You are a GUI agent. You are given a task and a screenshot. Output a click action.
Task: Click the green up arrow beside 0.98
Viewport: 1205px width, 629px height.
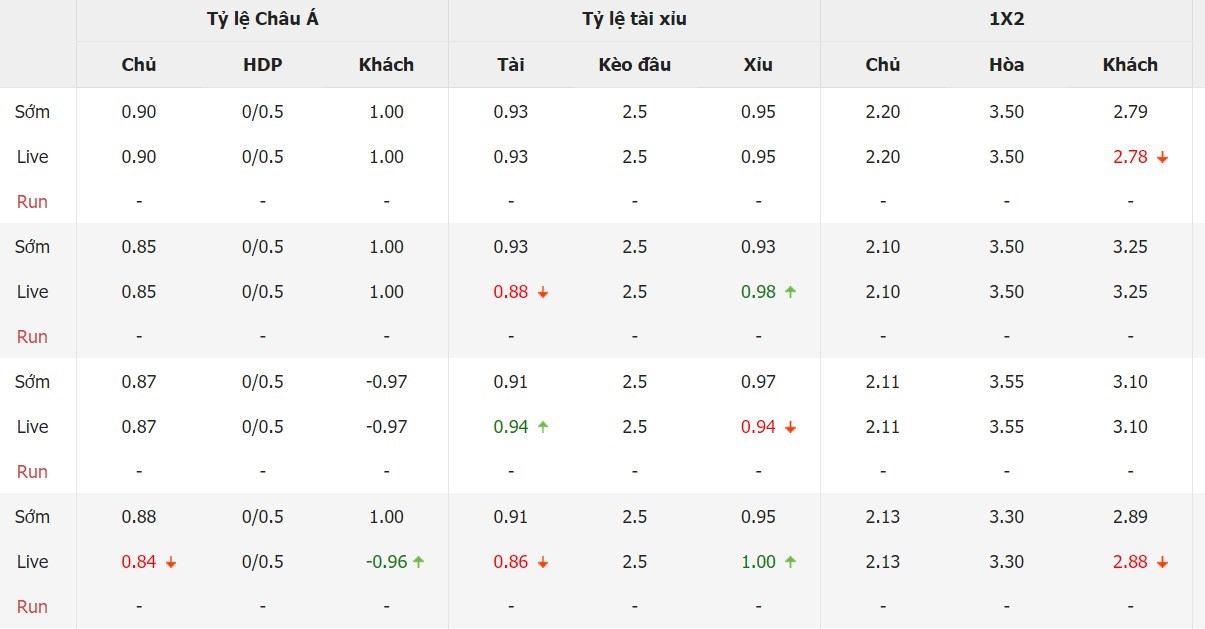click(x=790, y=292)
